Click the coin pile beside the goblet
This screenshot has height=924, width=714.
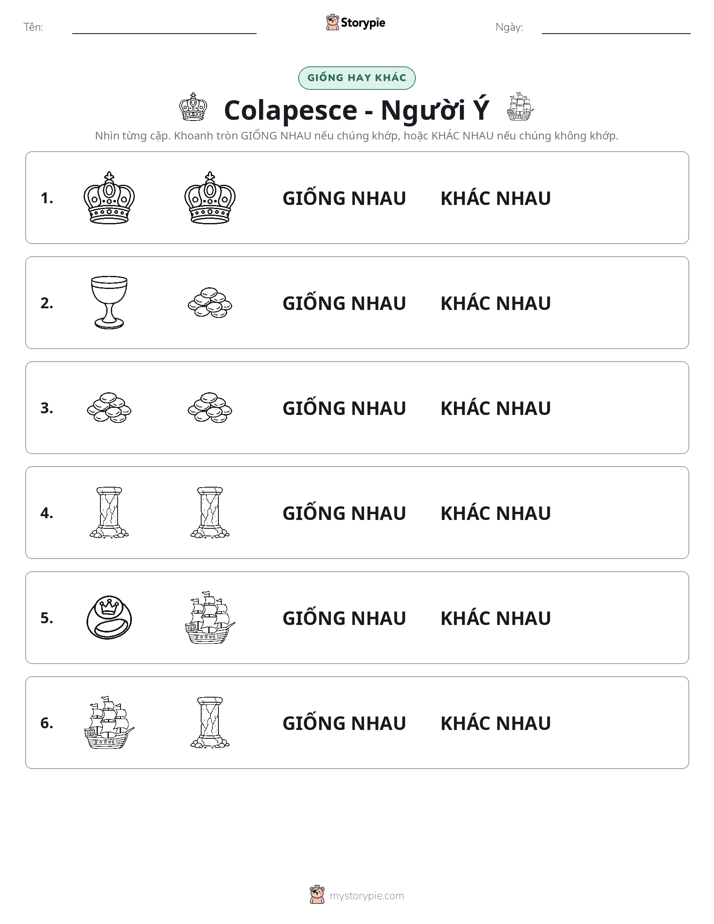coord(210,303)
